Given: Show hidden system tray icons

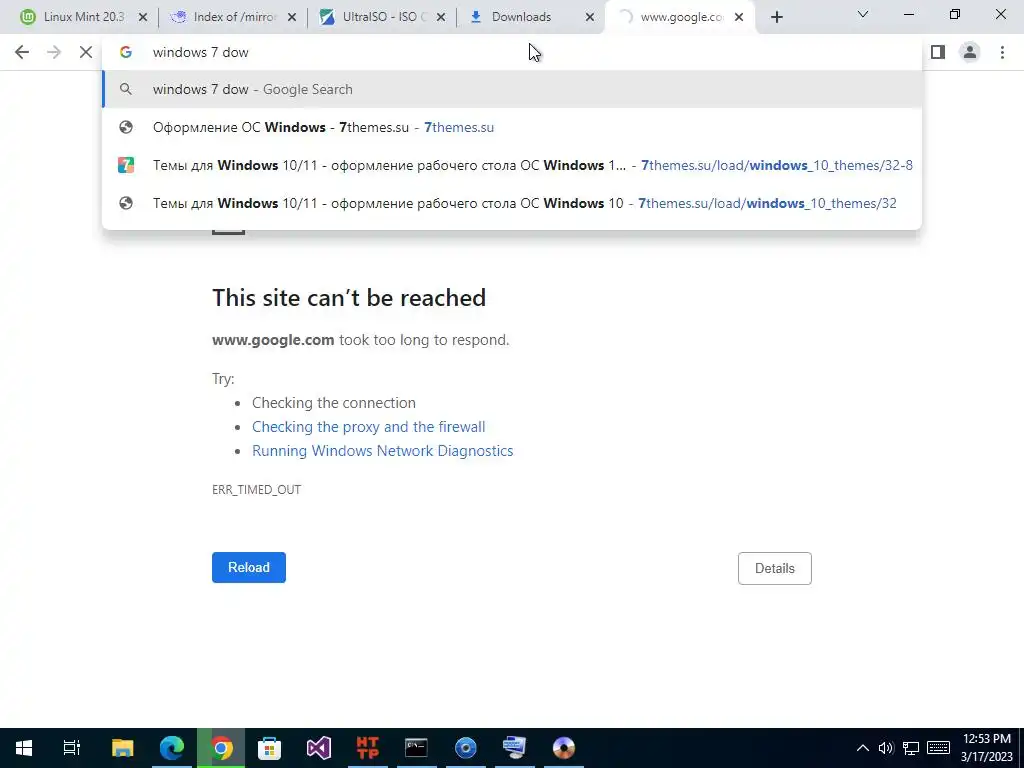Looking at the screenshot, I should click(863, 748).
